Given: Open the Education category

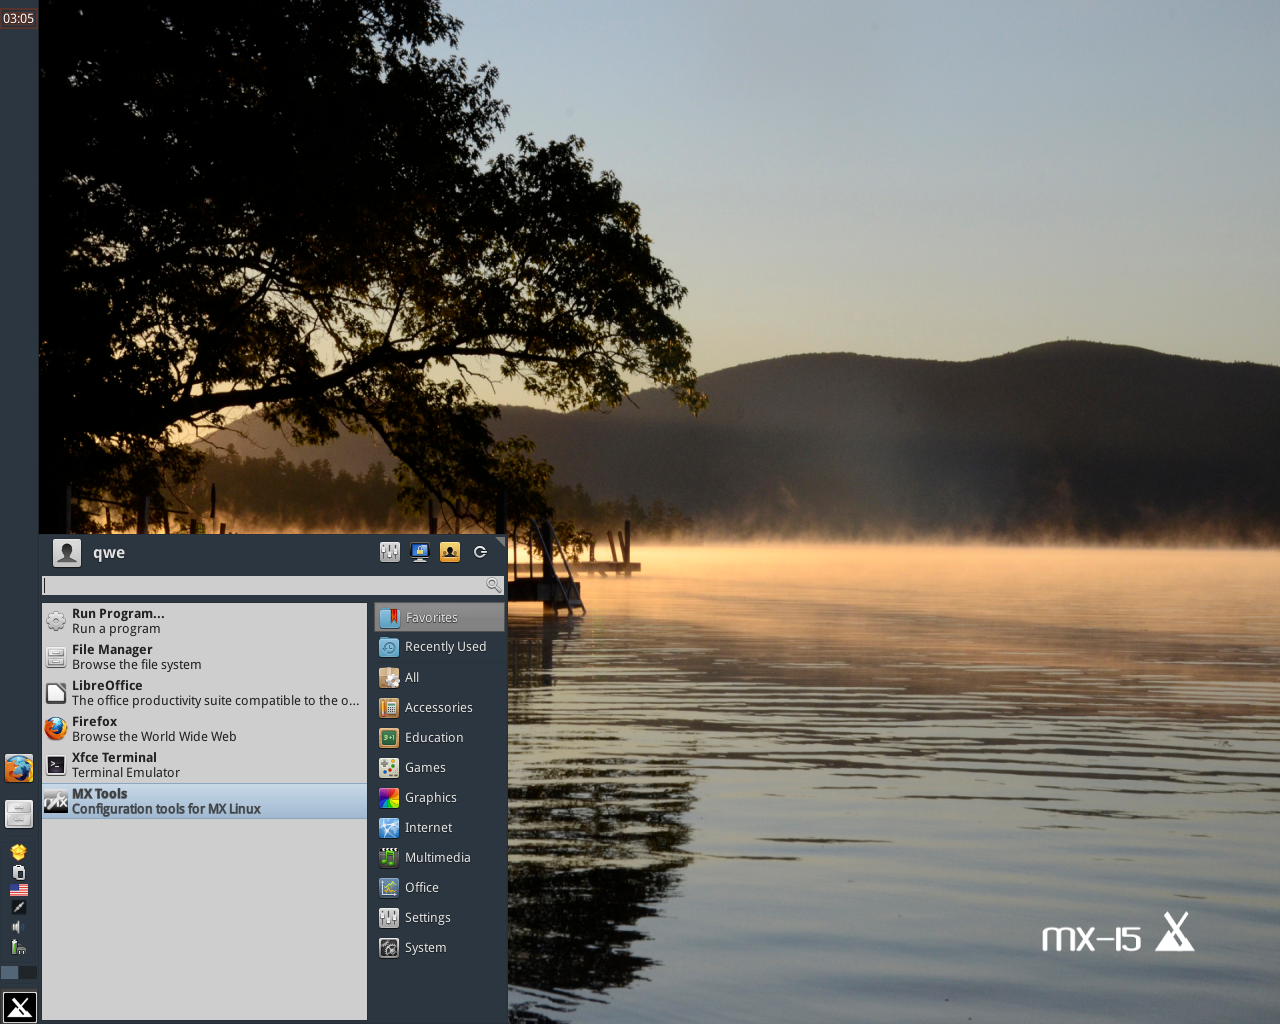Looking at the screenshot, I should [x=440, y=737].
